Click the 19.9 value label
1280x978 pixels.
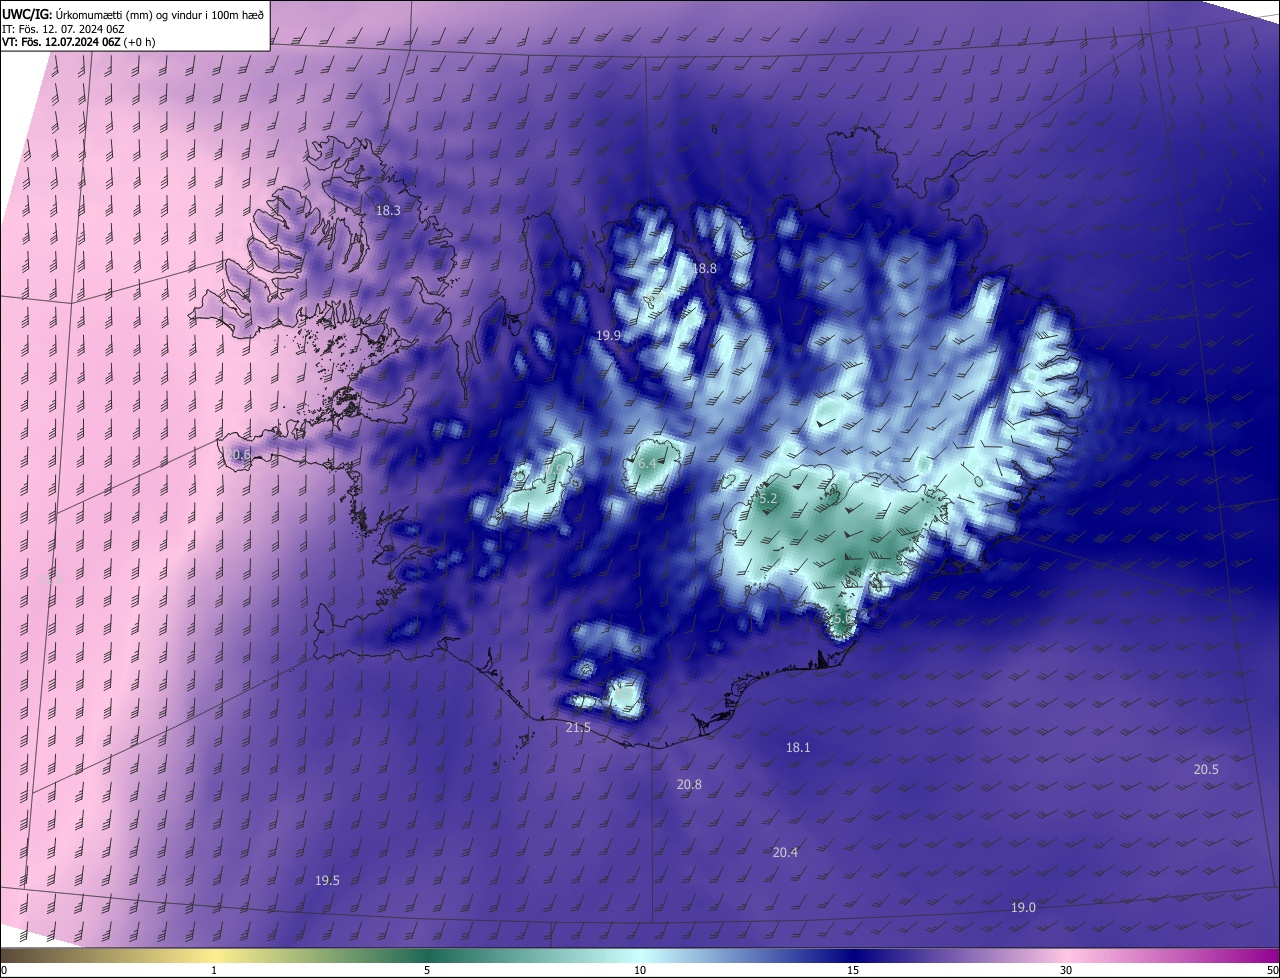[608, 336]
